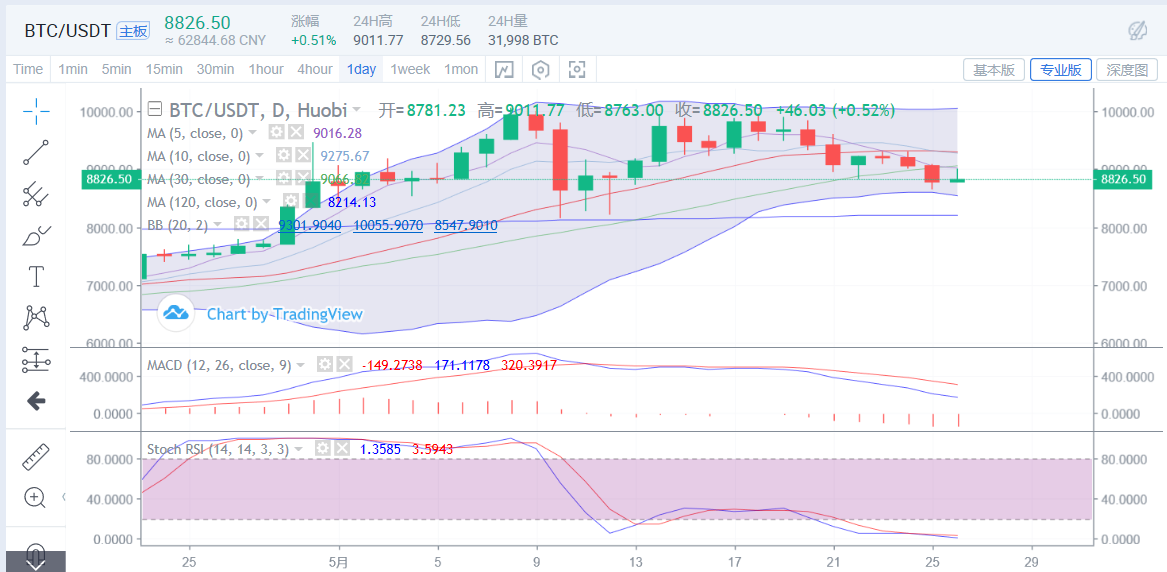The image size is (1167, 572).
Task: Open Chart by TradingView link
Action: pos(285,314)
